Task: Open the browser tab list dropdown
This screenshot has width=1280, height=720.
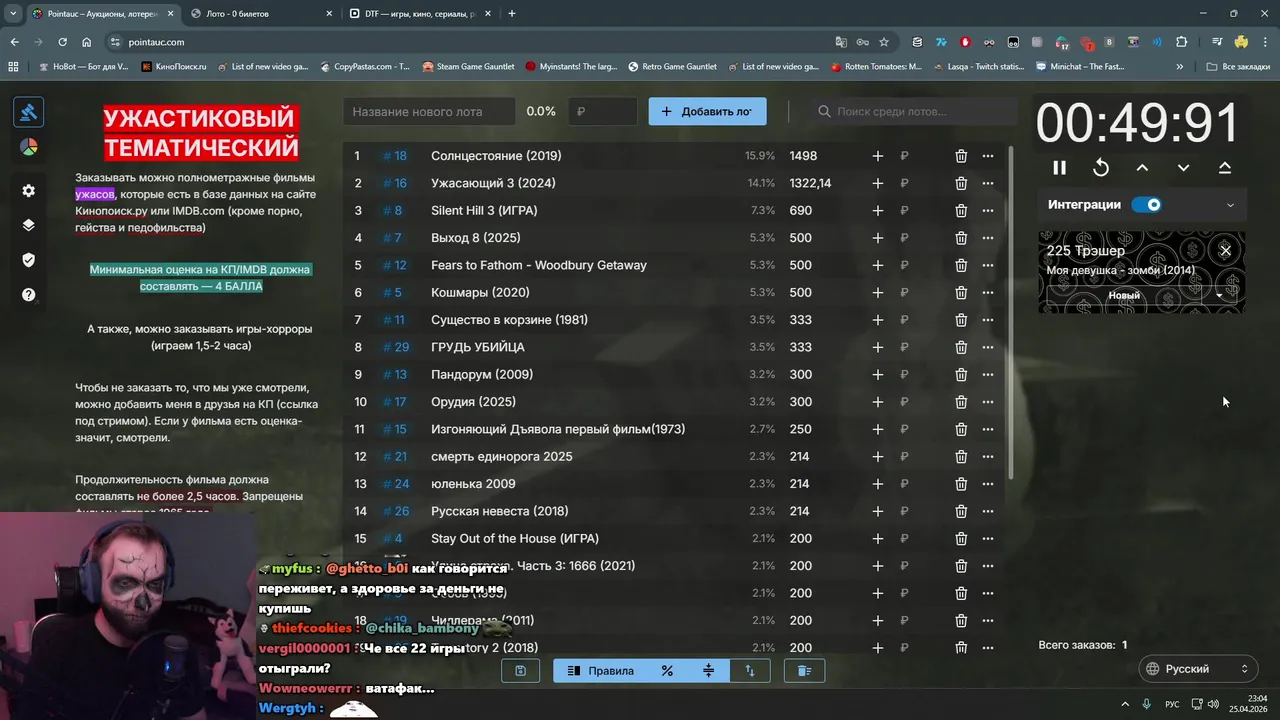Action: pos(13,14)
